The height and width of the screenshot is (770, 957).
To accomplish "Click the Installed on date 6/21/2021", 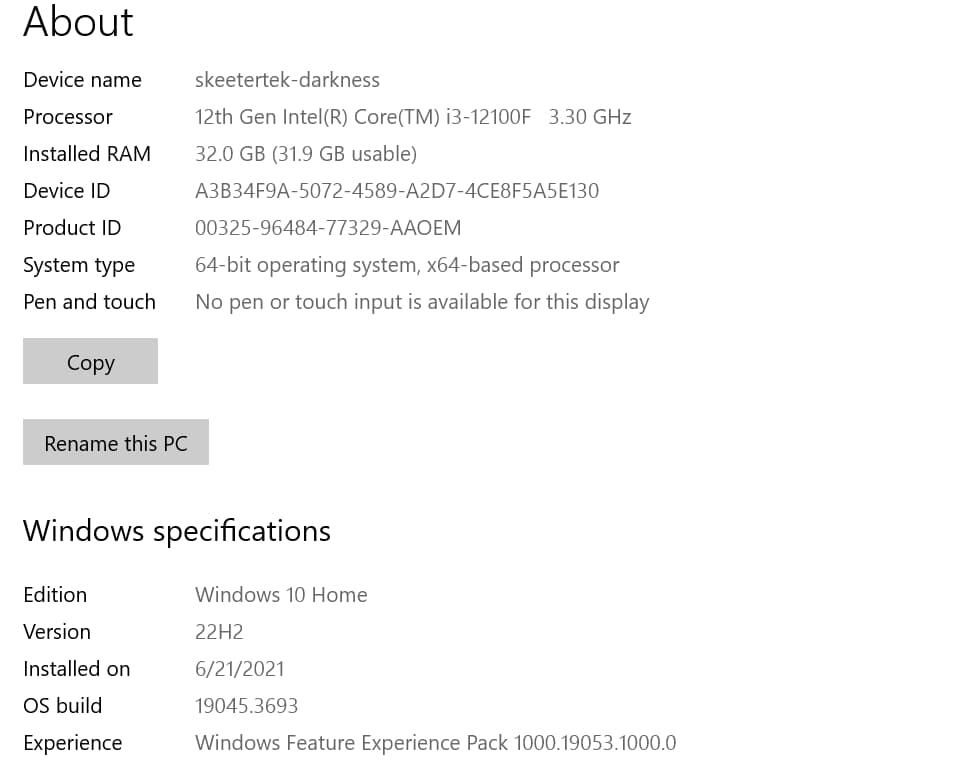I will click(239, 669).
